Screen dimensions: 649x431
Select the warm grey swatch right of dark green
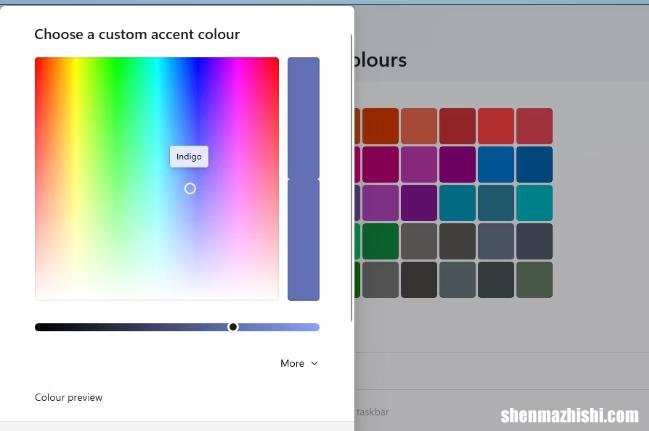[x=419, y=241]
